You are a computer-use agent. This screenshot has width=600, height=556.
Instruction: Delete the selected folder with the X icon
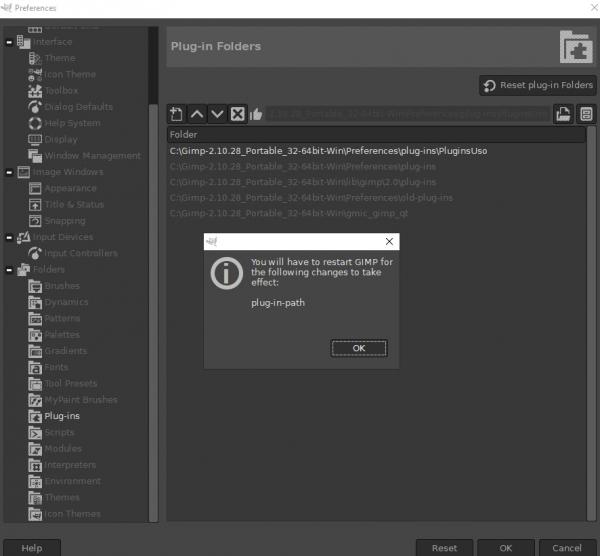click(x=237, y=114)
